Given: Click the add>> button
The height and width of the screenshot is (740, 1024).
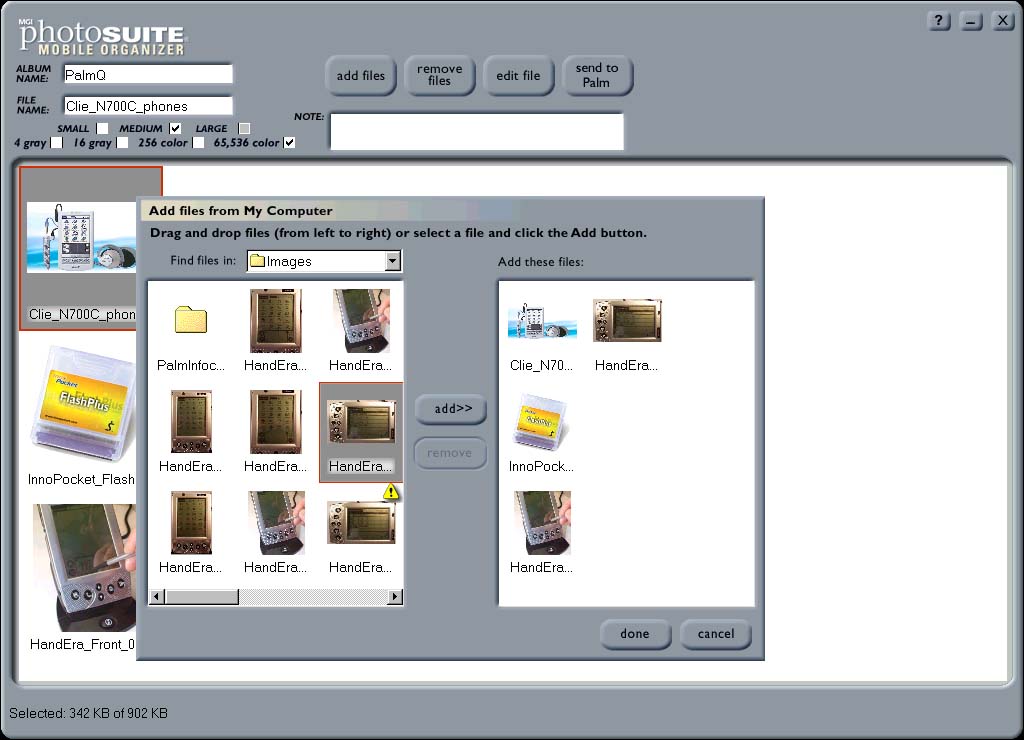Looking at the screenshot, I should [x=451, y=409].
